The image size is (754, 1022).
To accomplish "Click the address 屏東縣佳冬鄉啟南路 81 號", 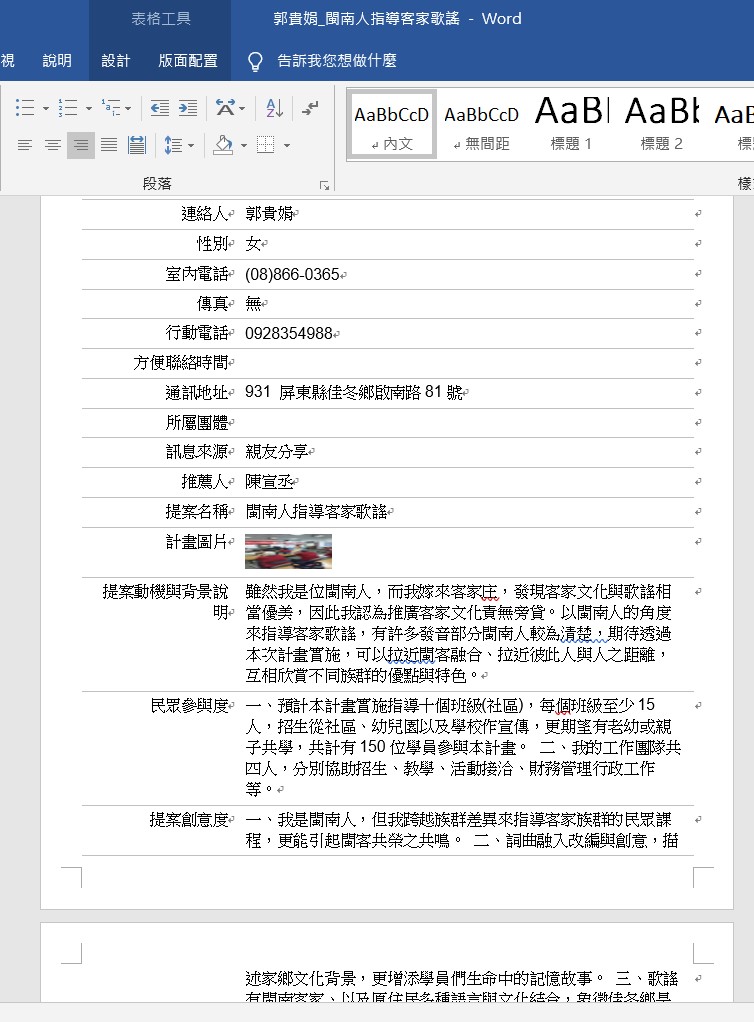I will (x=370, y=392).
